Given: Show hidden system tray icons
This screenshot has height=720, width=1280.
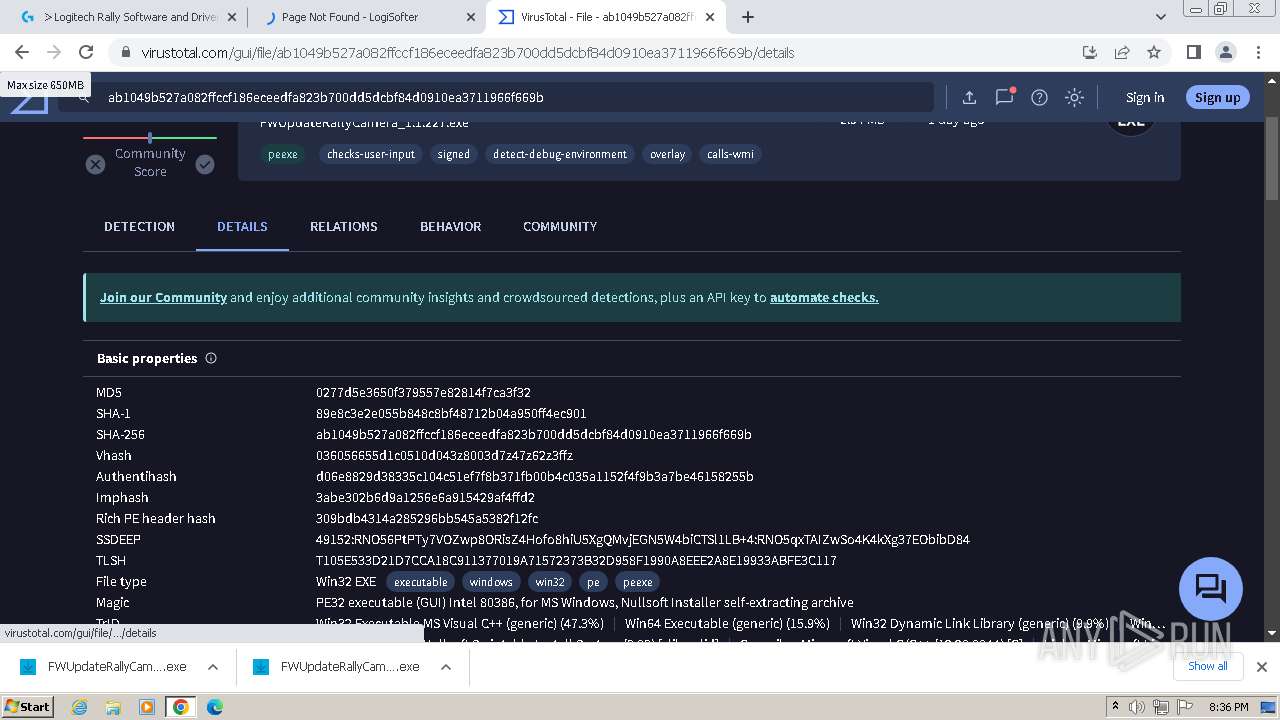Looking at the screenshot, I should pyautogui.click(x=1116, y=706).
